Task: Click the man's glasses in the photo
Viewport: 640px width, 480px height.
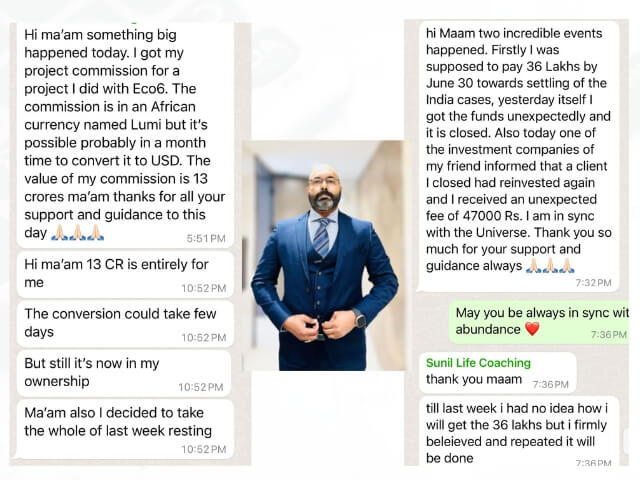Action: [324, 181]
